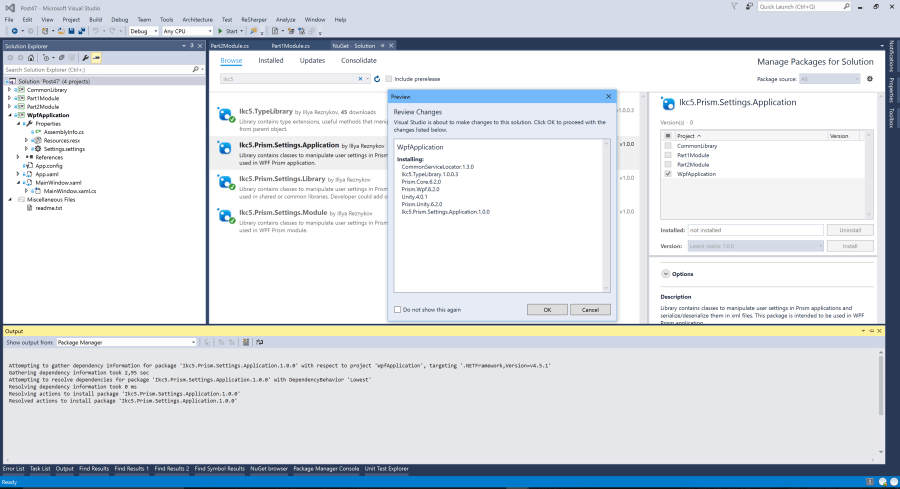This screenshot has width=900, height=489.
Task: Click OK in the Preview dialog
Action: click(547, 309)
